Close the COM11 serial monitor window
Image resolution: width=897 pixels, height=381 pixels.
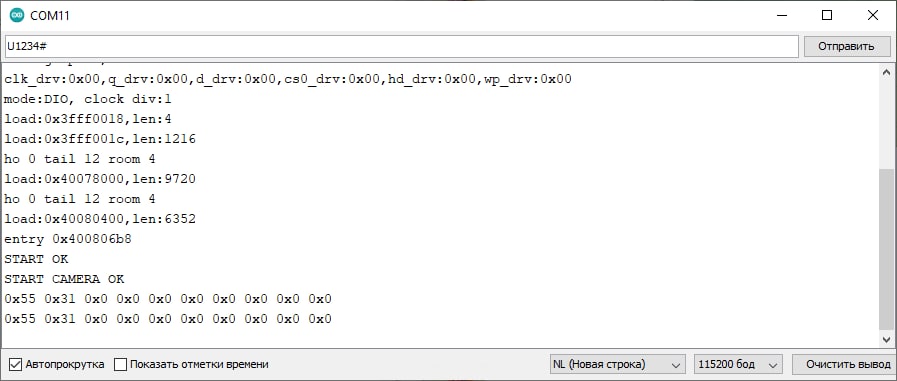tap(873, 15)
